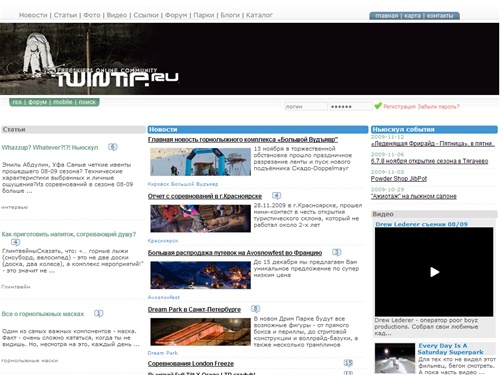Click the логин input field
Screen dimensions: 500x375
click(x=306, y=106)
